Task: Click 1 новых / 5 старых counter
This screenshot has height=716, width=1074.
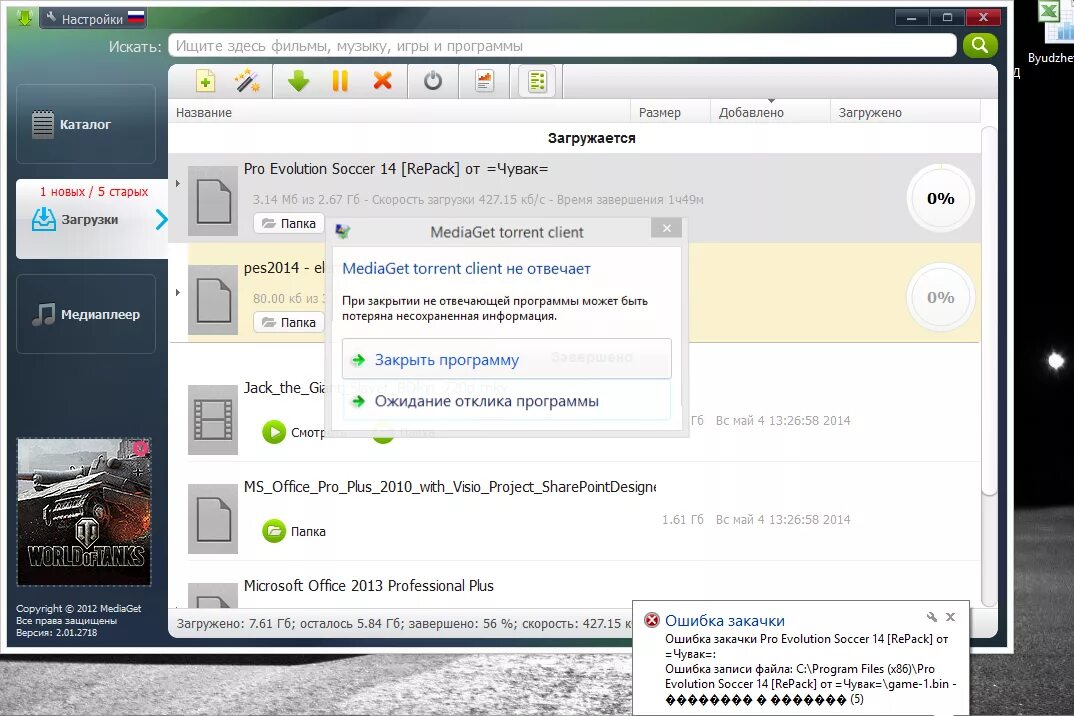Action: (94, 192)
